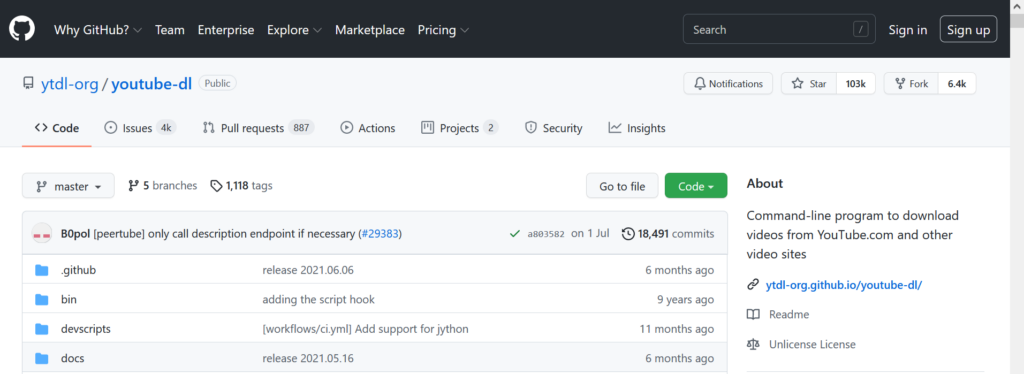Click the green commit status checkmark
1024x374 pixels.
pyautogui.click(x=515, y=234)
